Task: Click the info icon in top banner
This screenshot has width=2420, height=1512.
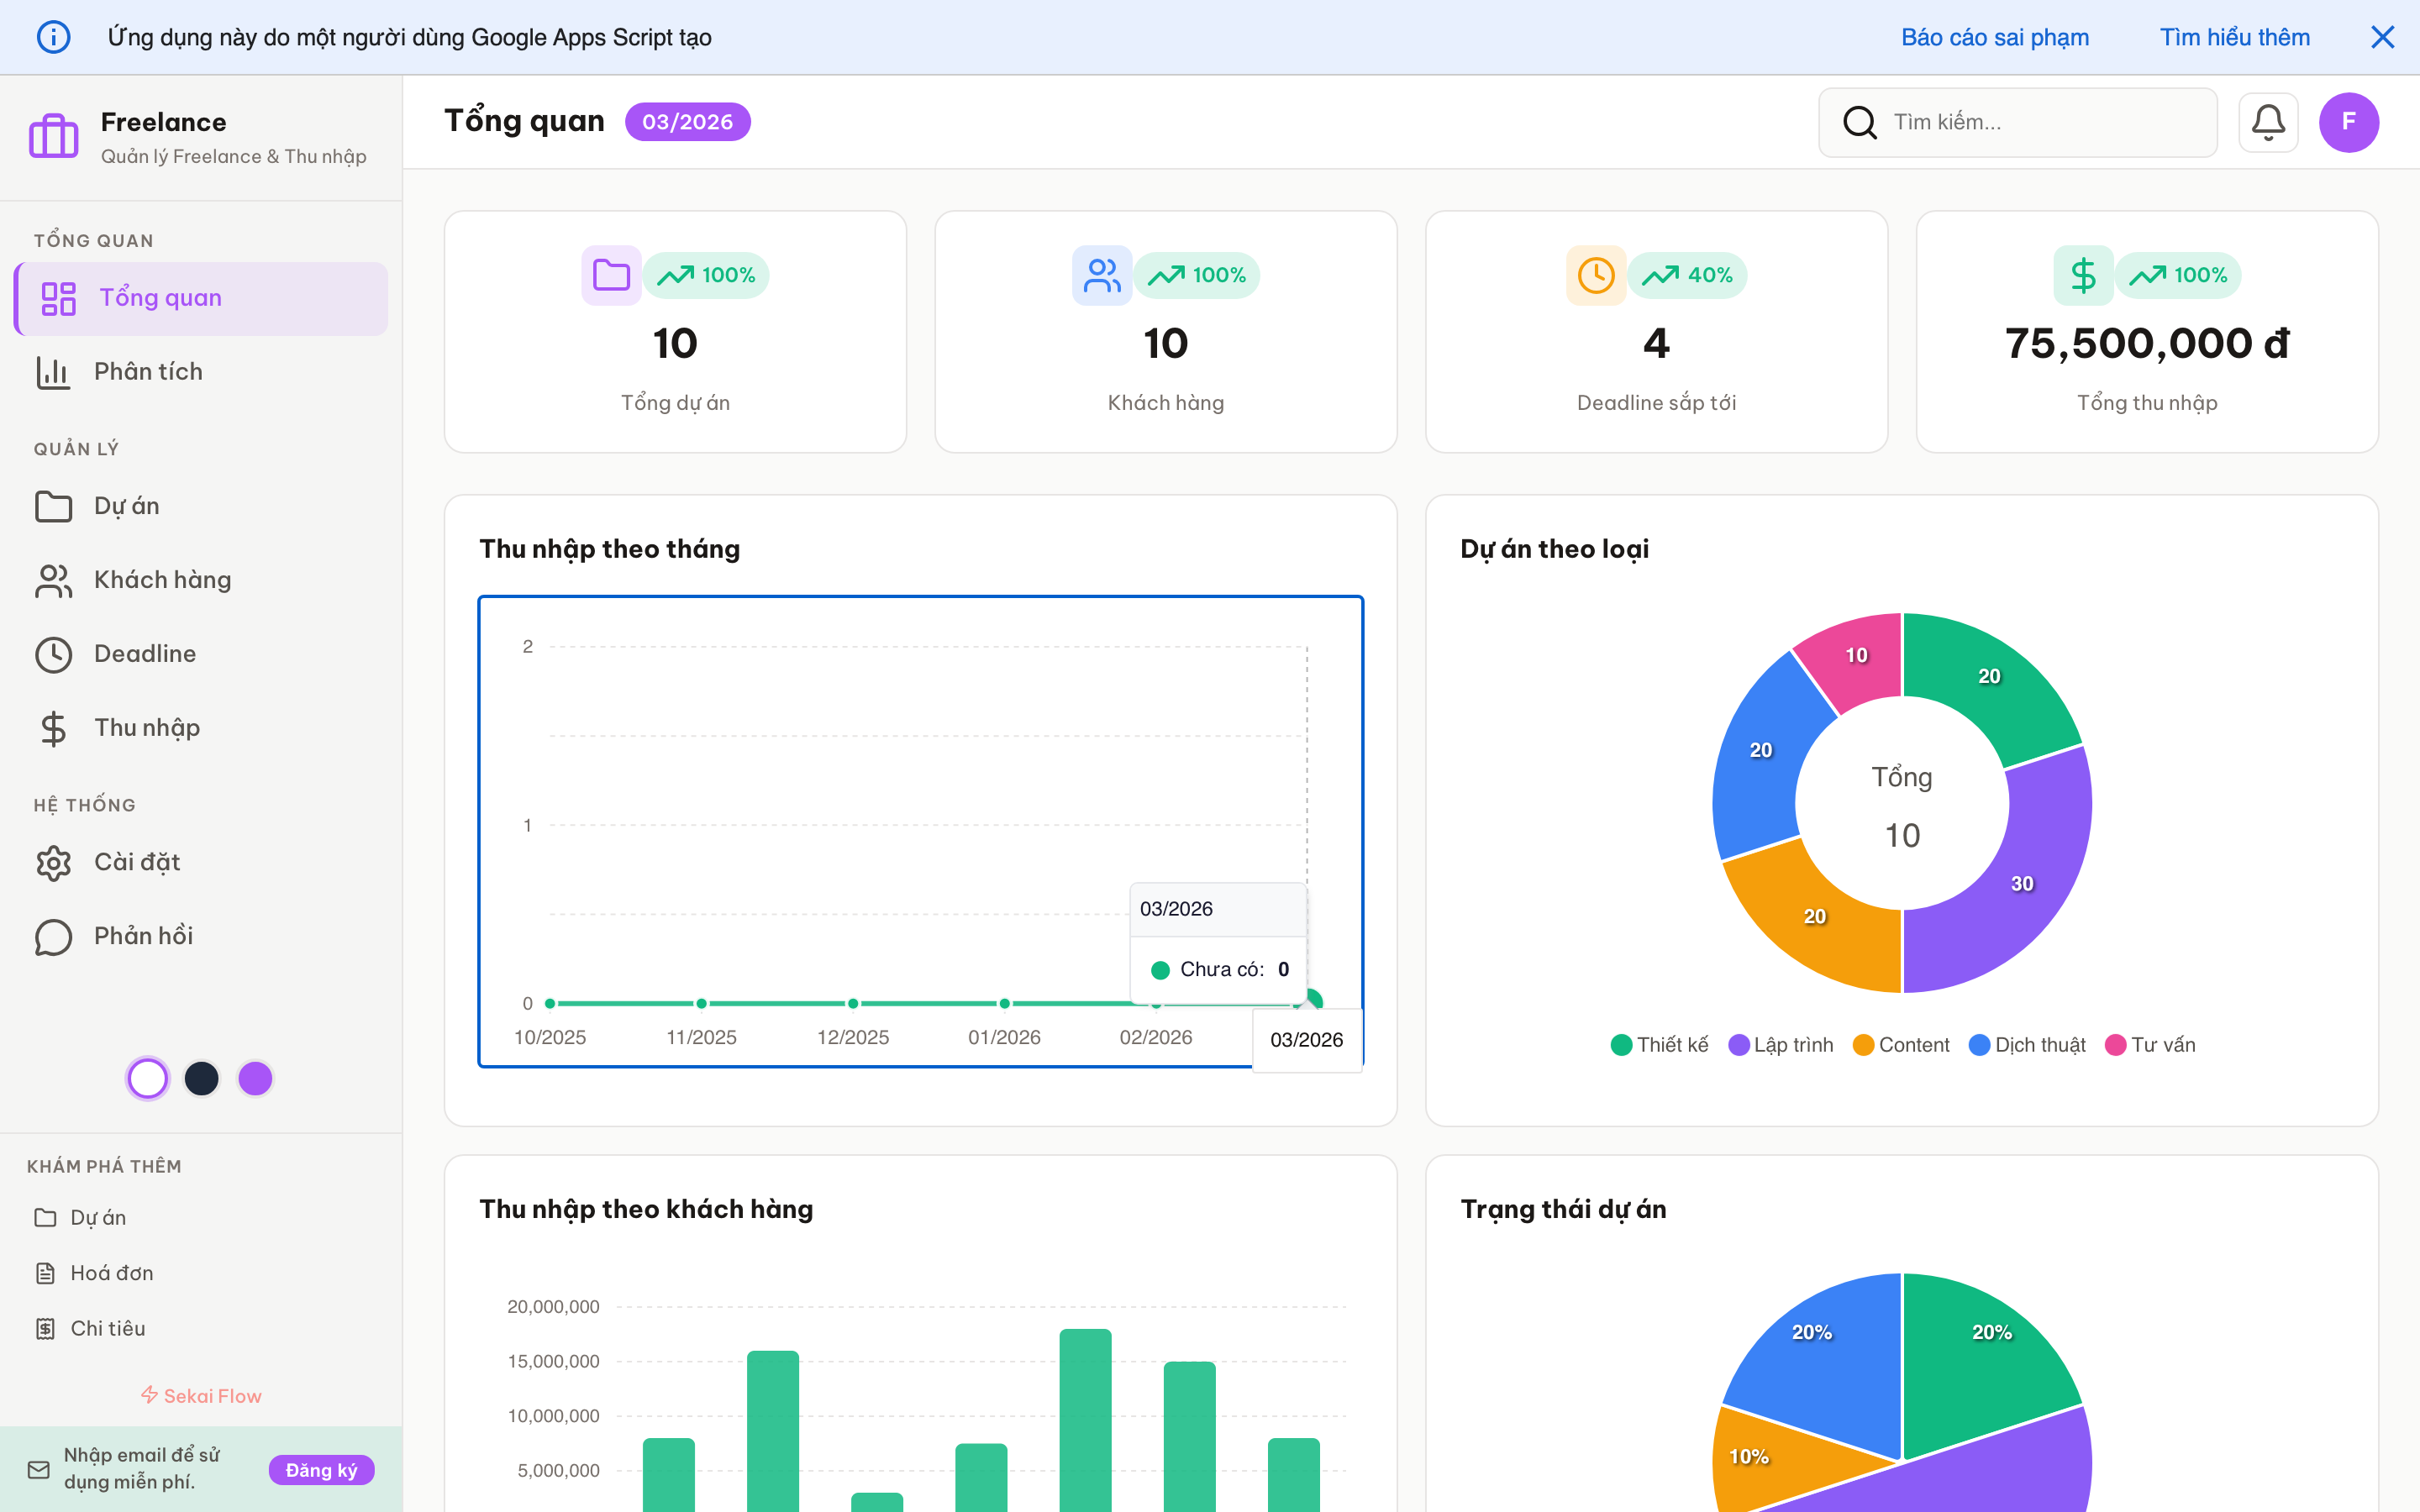Action: coord(53,37)
